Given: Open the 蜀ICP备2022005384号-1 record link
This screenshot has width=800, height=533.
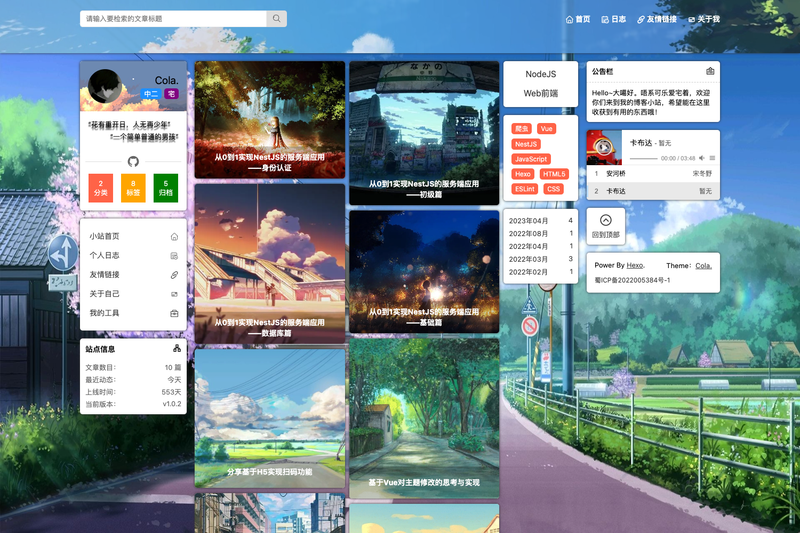Looking at the screenshot, I should [x=632, y=280].
